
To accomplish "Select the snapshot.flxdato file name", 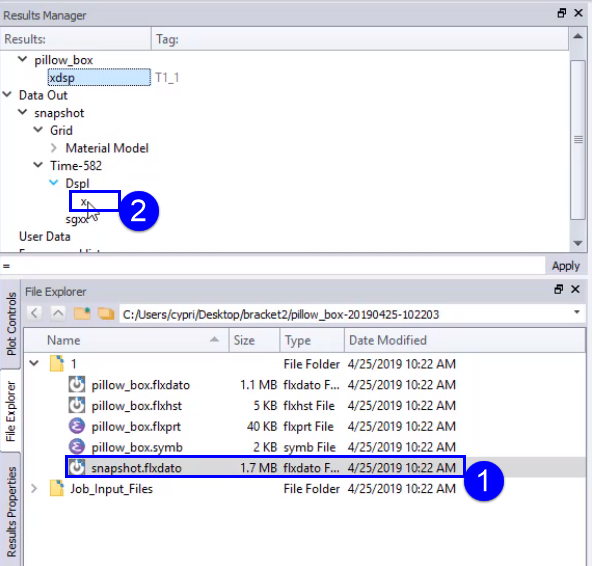I will point(136,468).
